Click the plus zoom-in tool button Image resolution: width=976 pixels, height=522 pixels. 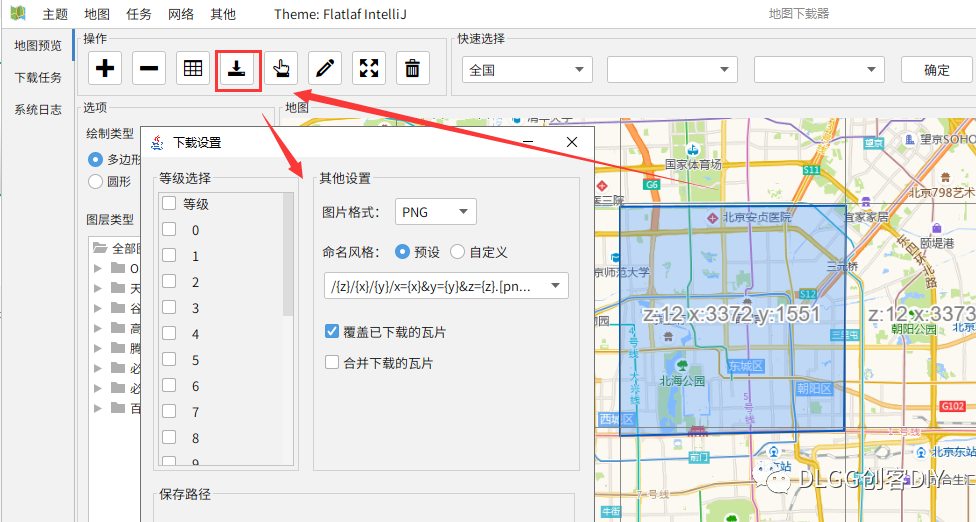[105, 68]
